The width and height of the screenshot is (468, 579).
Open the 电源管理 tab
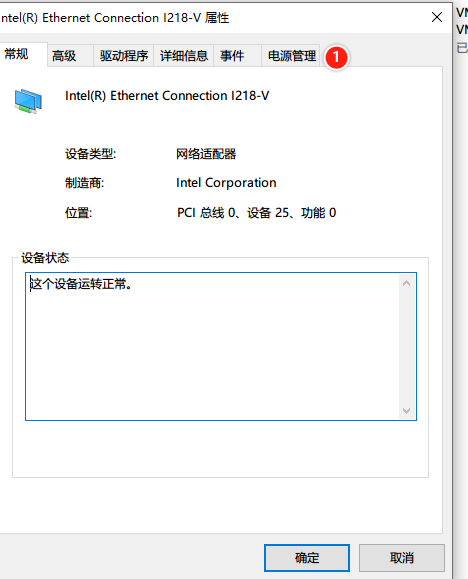pos(292,56)
